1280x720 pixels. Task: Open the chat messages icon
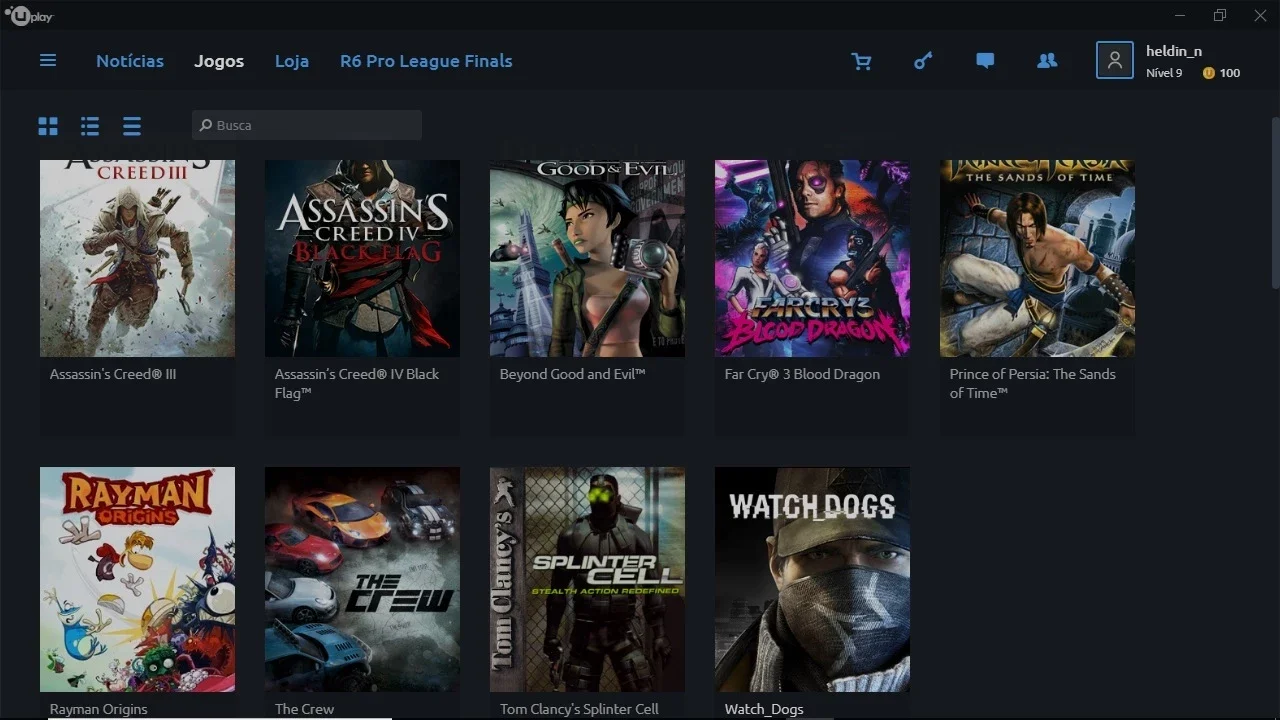click(985, 61)
